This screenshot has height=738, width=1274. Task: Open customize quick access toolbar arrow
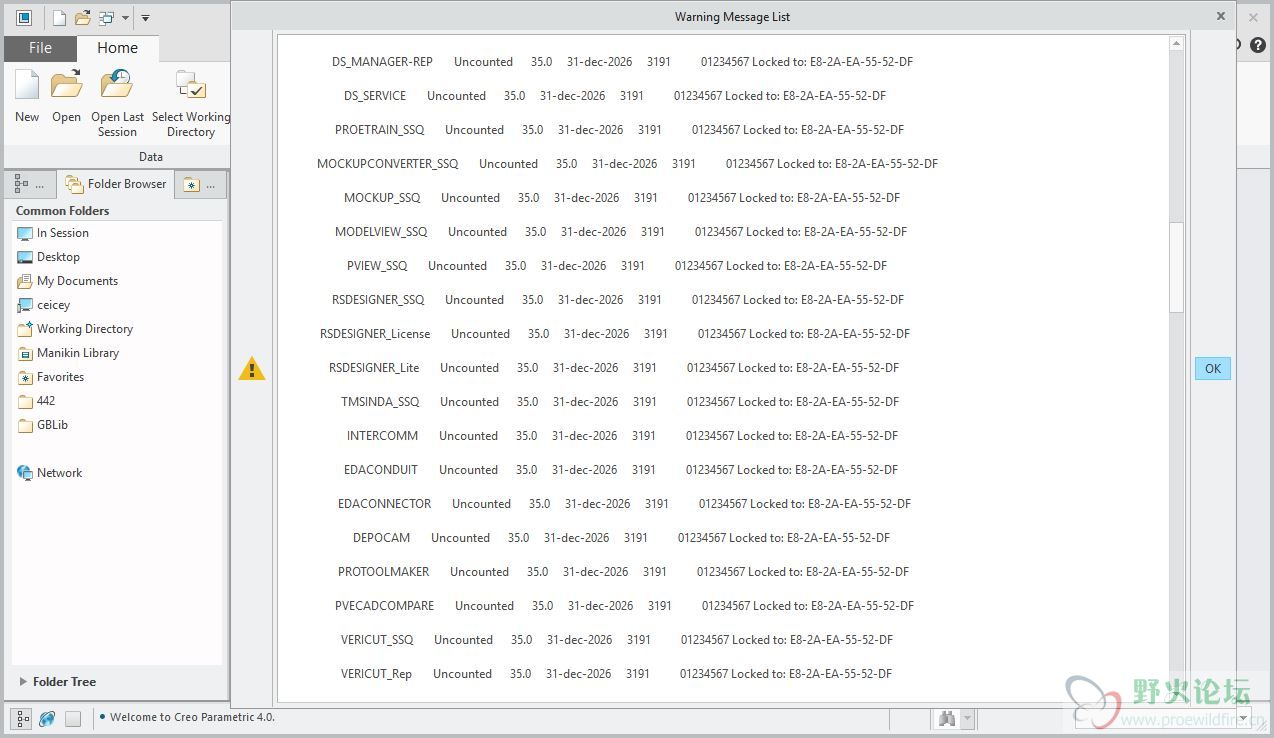[x=145, y=18]
